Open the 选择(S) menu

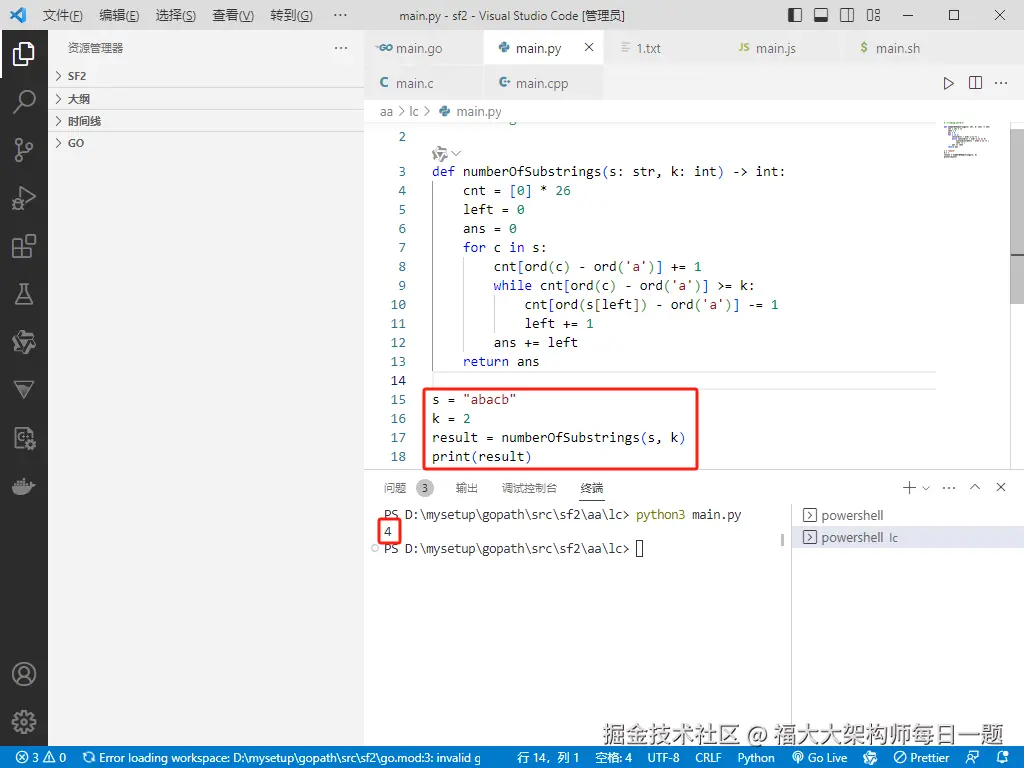pyautogui.click(x=176, y=15)
